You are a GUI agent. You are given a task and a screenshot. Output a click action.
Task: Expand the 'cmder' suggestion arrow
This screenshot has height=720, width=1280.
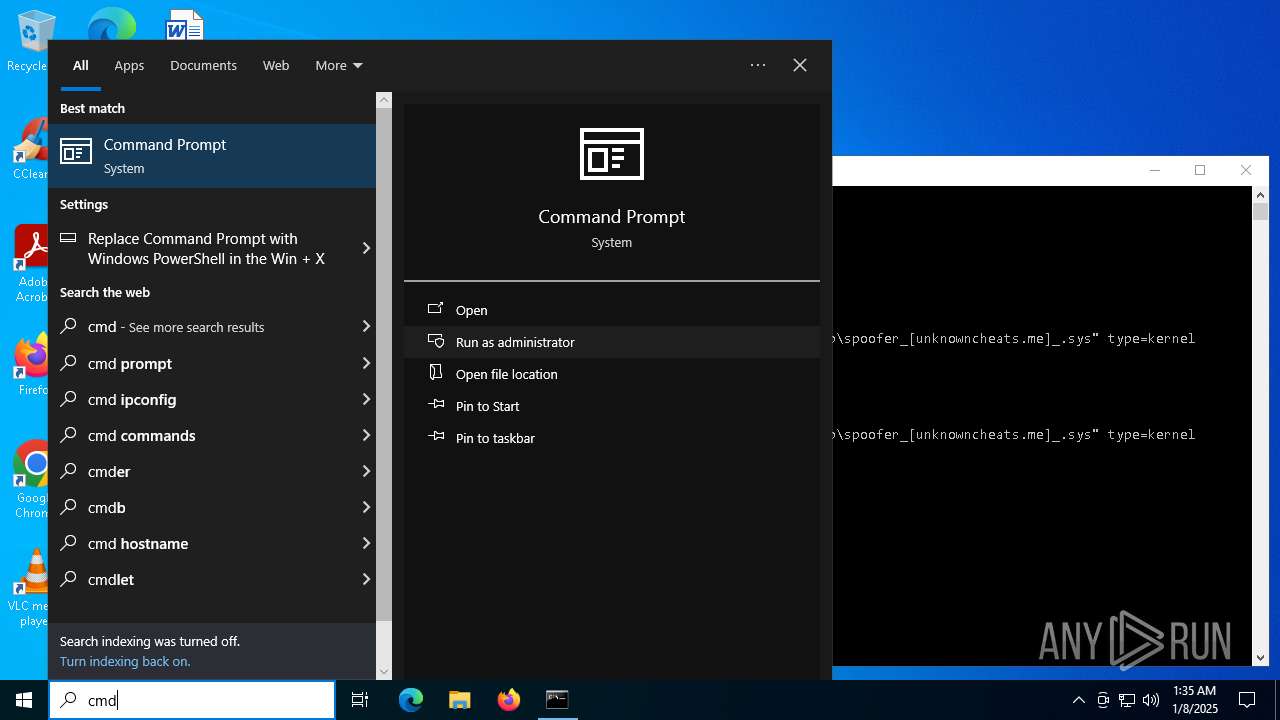(x=366, y=471)
